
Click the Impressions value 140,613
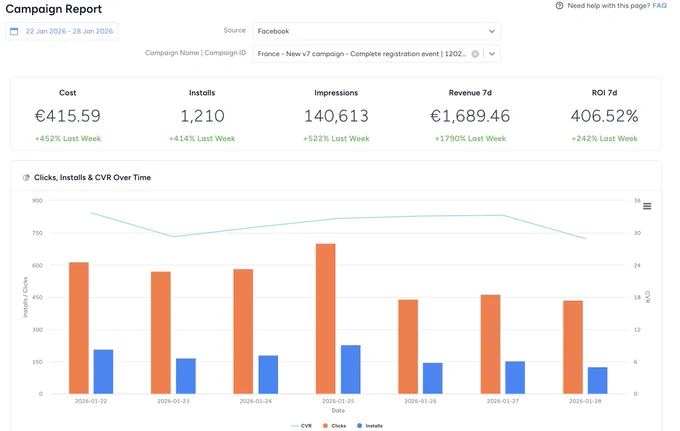click(336, 116)
